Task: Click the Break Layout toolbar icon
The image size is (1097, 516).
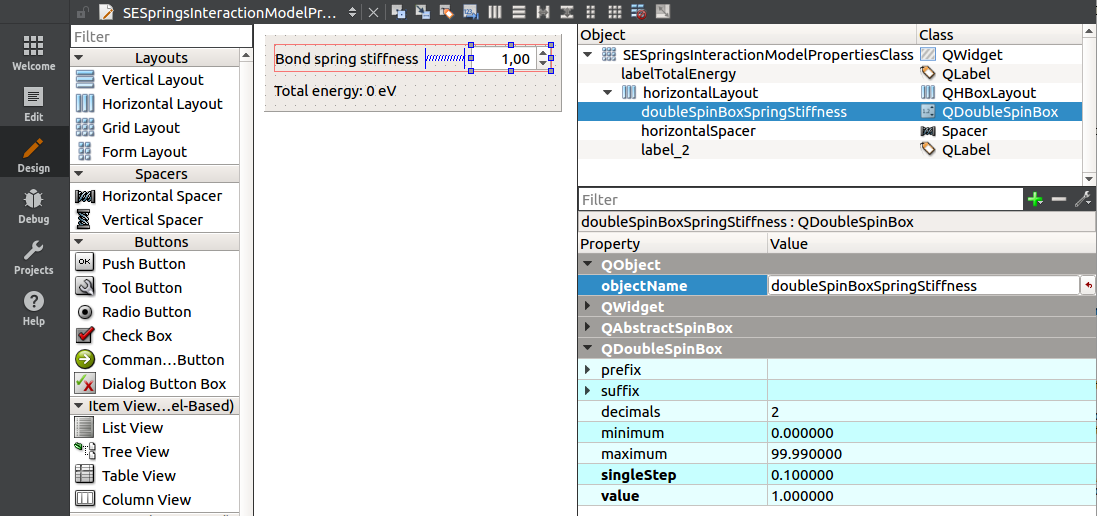Action: click(x=638, y=12)
